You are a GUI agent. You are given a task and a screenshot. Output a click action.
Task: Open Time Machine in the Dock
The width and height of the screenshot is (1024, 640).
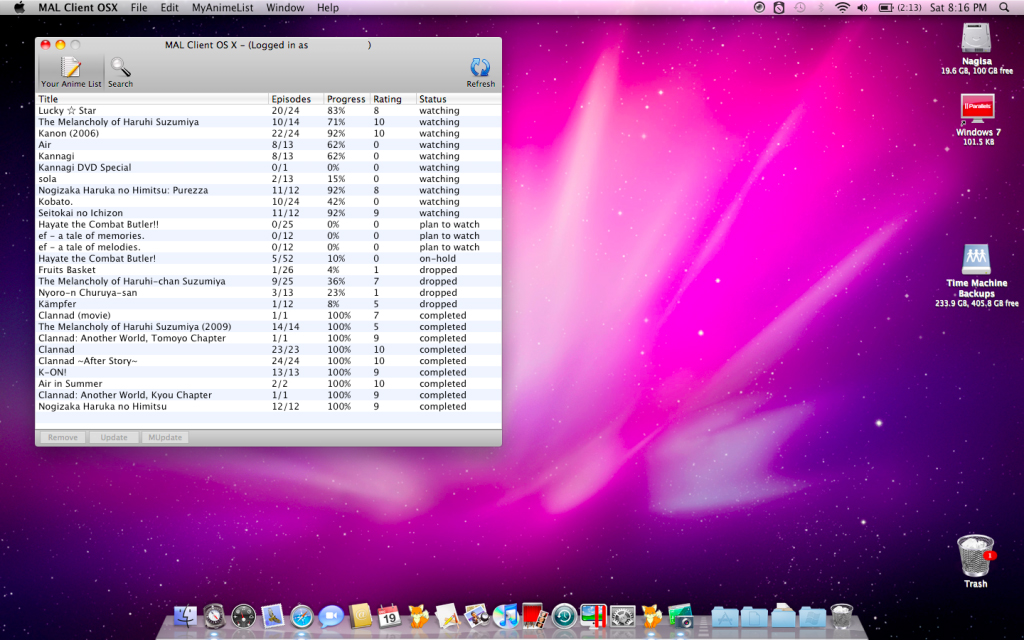564,616
